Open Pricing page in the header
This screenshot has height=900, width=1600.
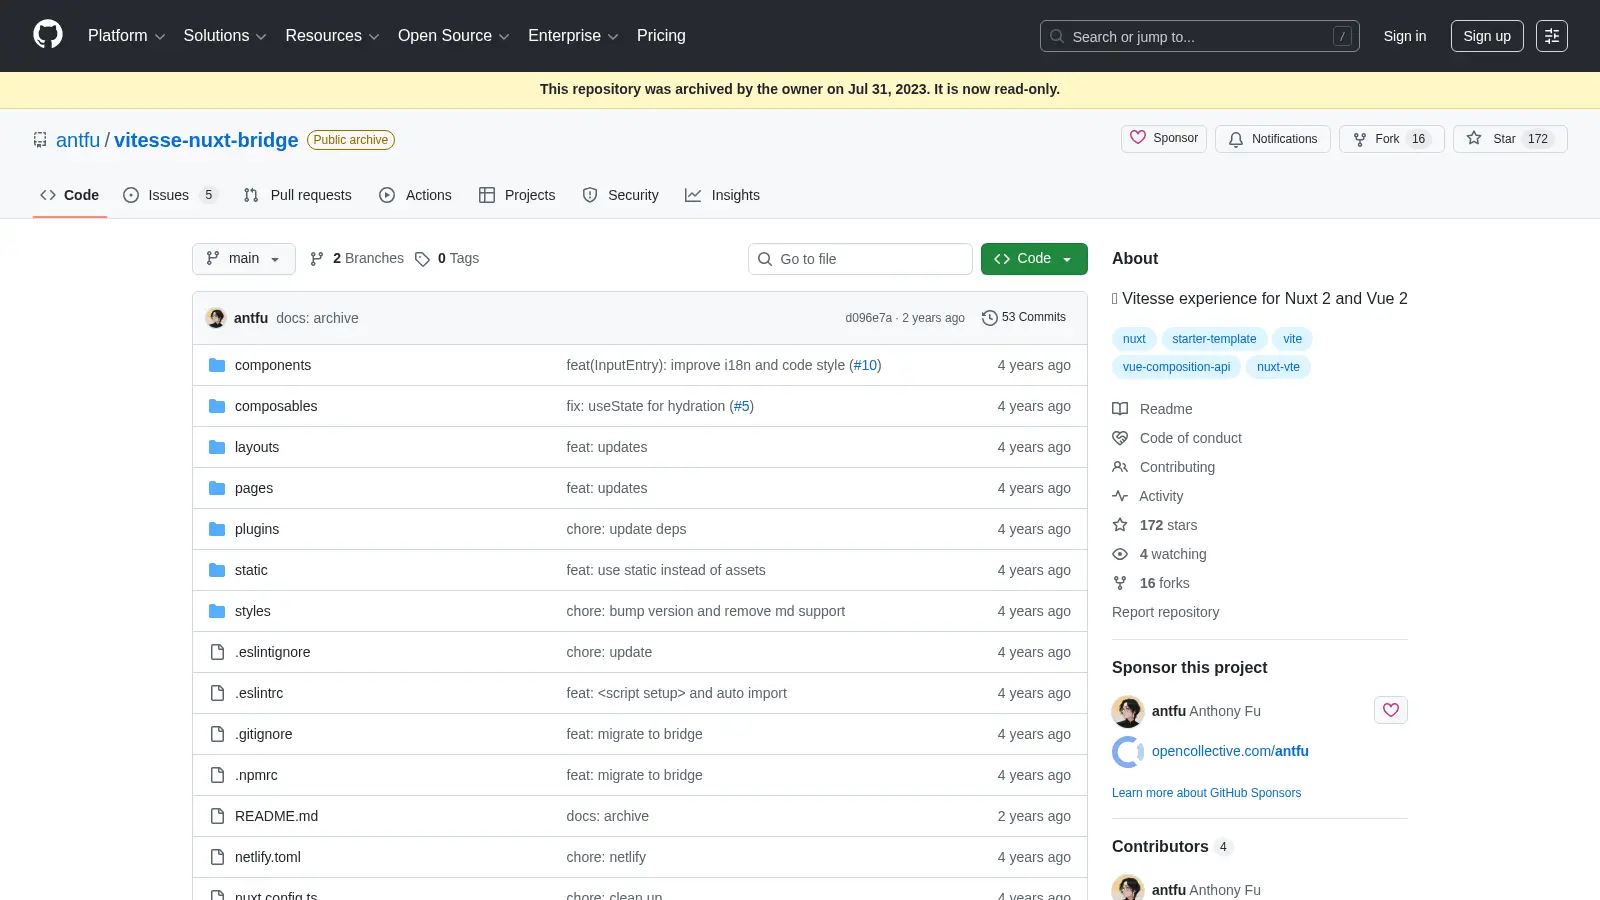(x=661, y=36)
